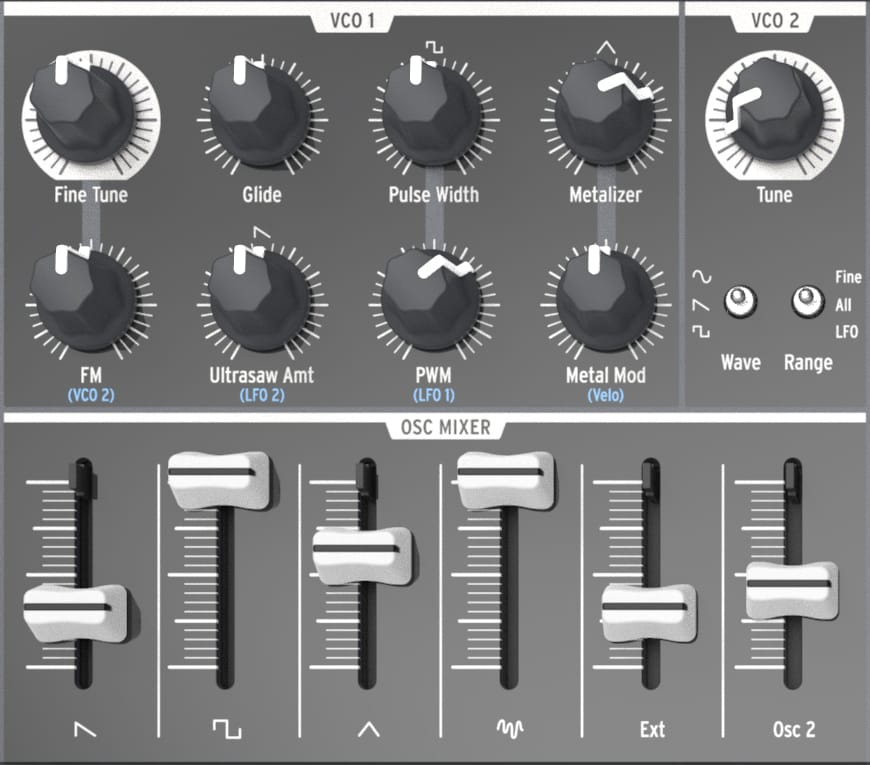Click the Tune label in VCO 2
This screenshot has width=870, height=765.
774,195
